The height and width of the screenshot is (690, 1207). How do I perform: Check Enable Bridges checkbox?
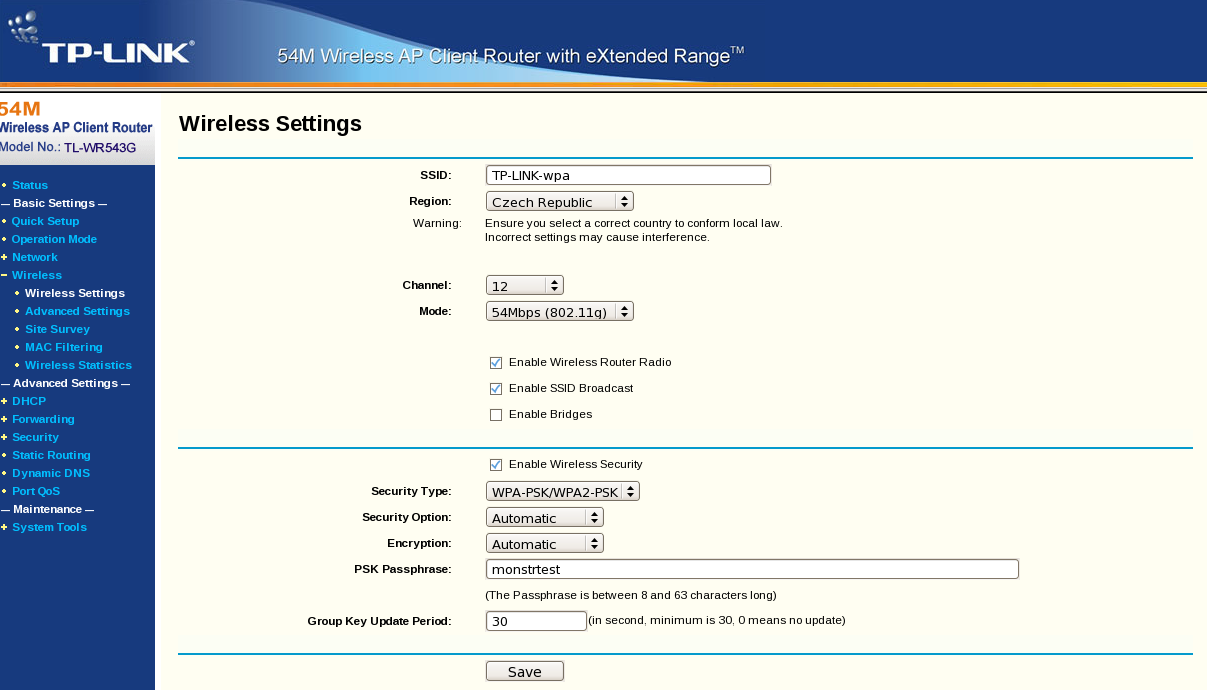(496, 415)
